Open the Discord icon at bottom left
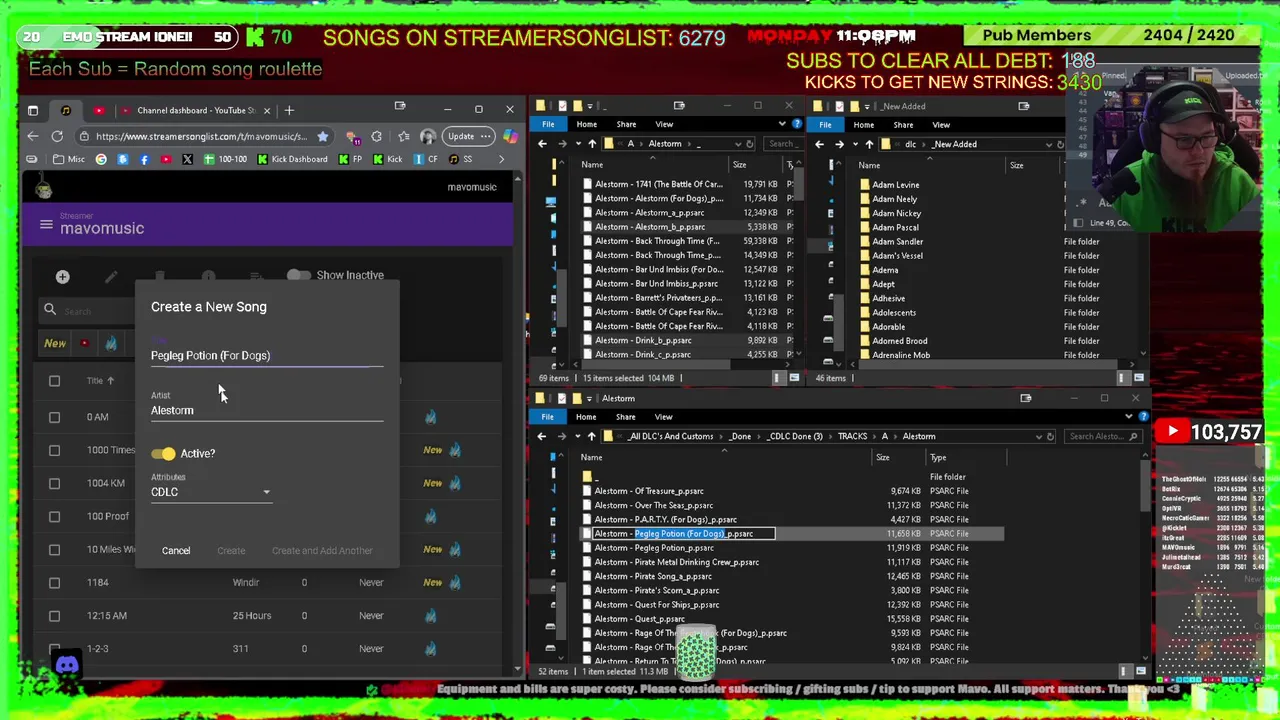This screenshot has width=1280, height=720. pos(67,665)
